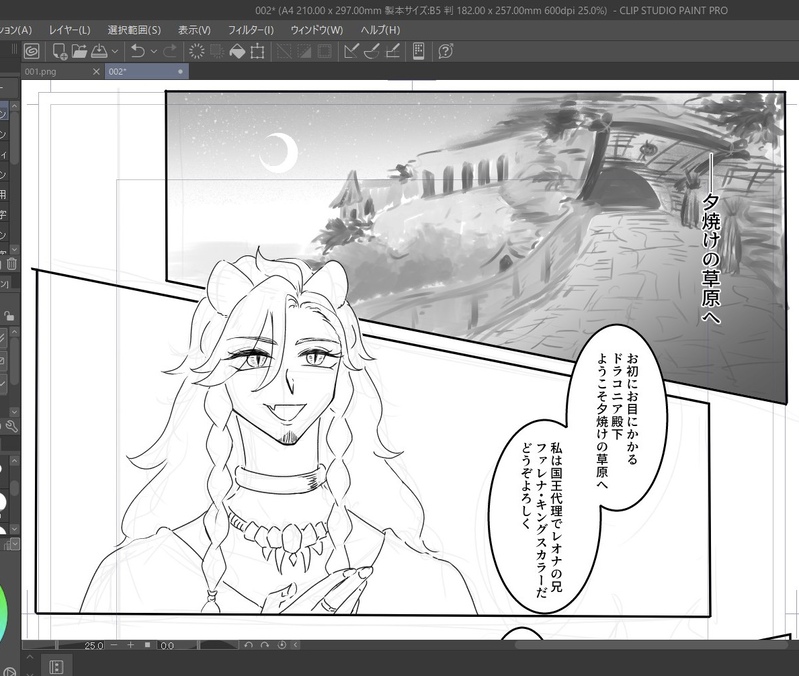Click fit-to-screen square button
This screenshot has height=676, width=799.
[147, 645]
